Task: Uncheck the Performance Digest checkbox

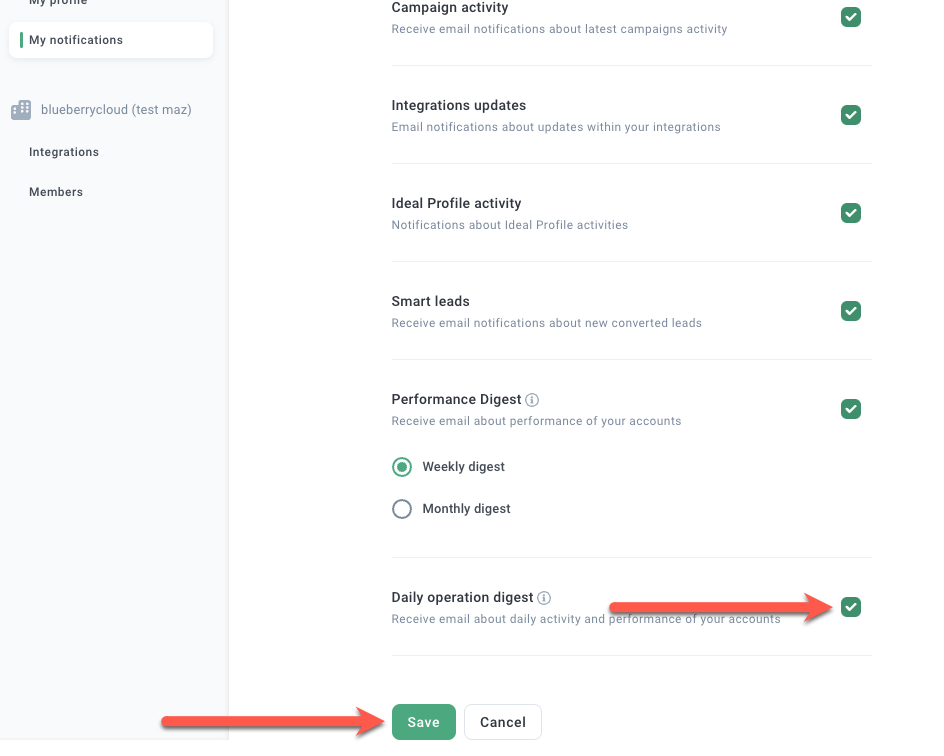Action: pos(850,409)
